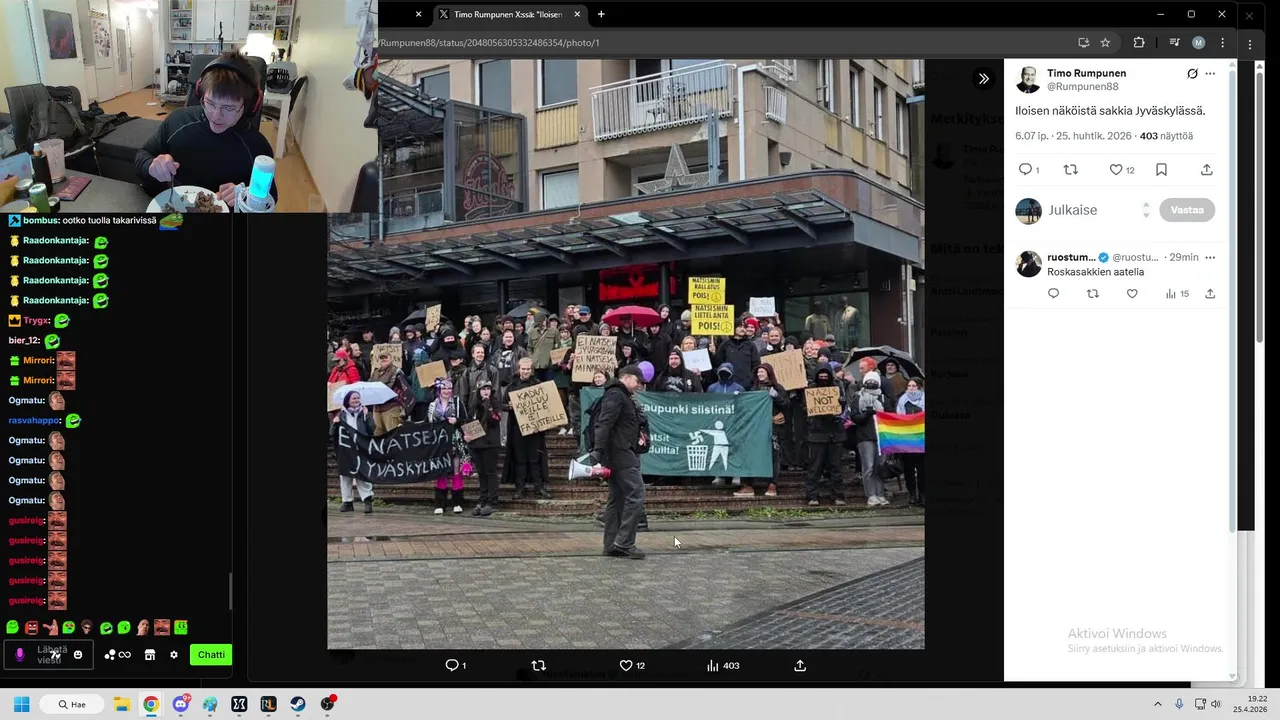The image size is (1280, 720).
Task: Open chat settings gear icon
Action: tap(174, 655)
